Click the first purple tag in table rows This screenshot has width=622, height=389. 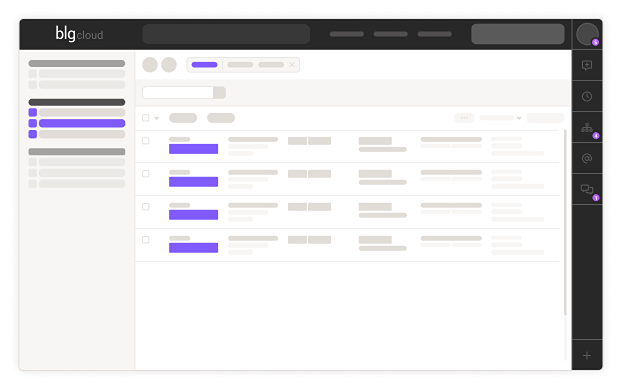pos(193,149)
